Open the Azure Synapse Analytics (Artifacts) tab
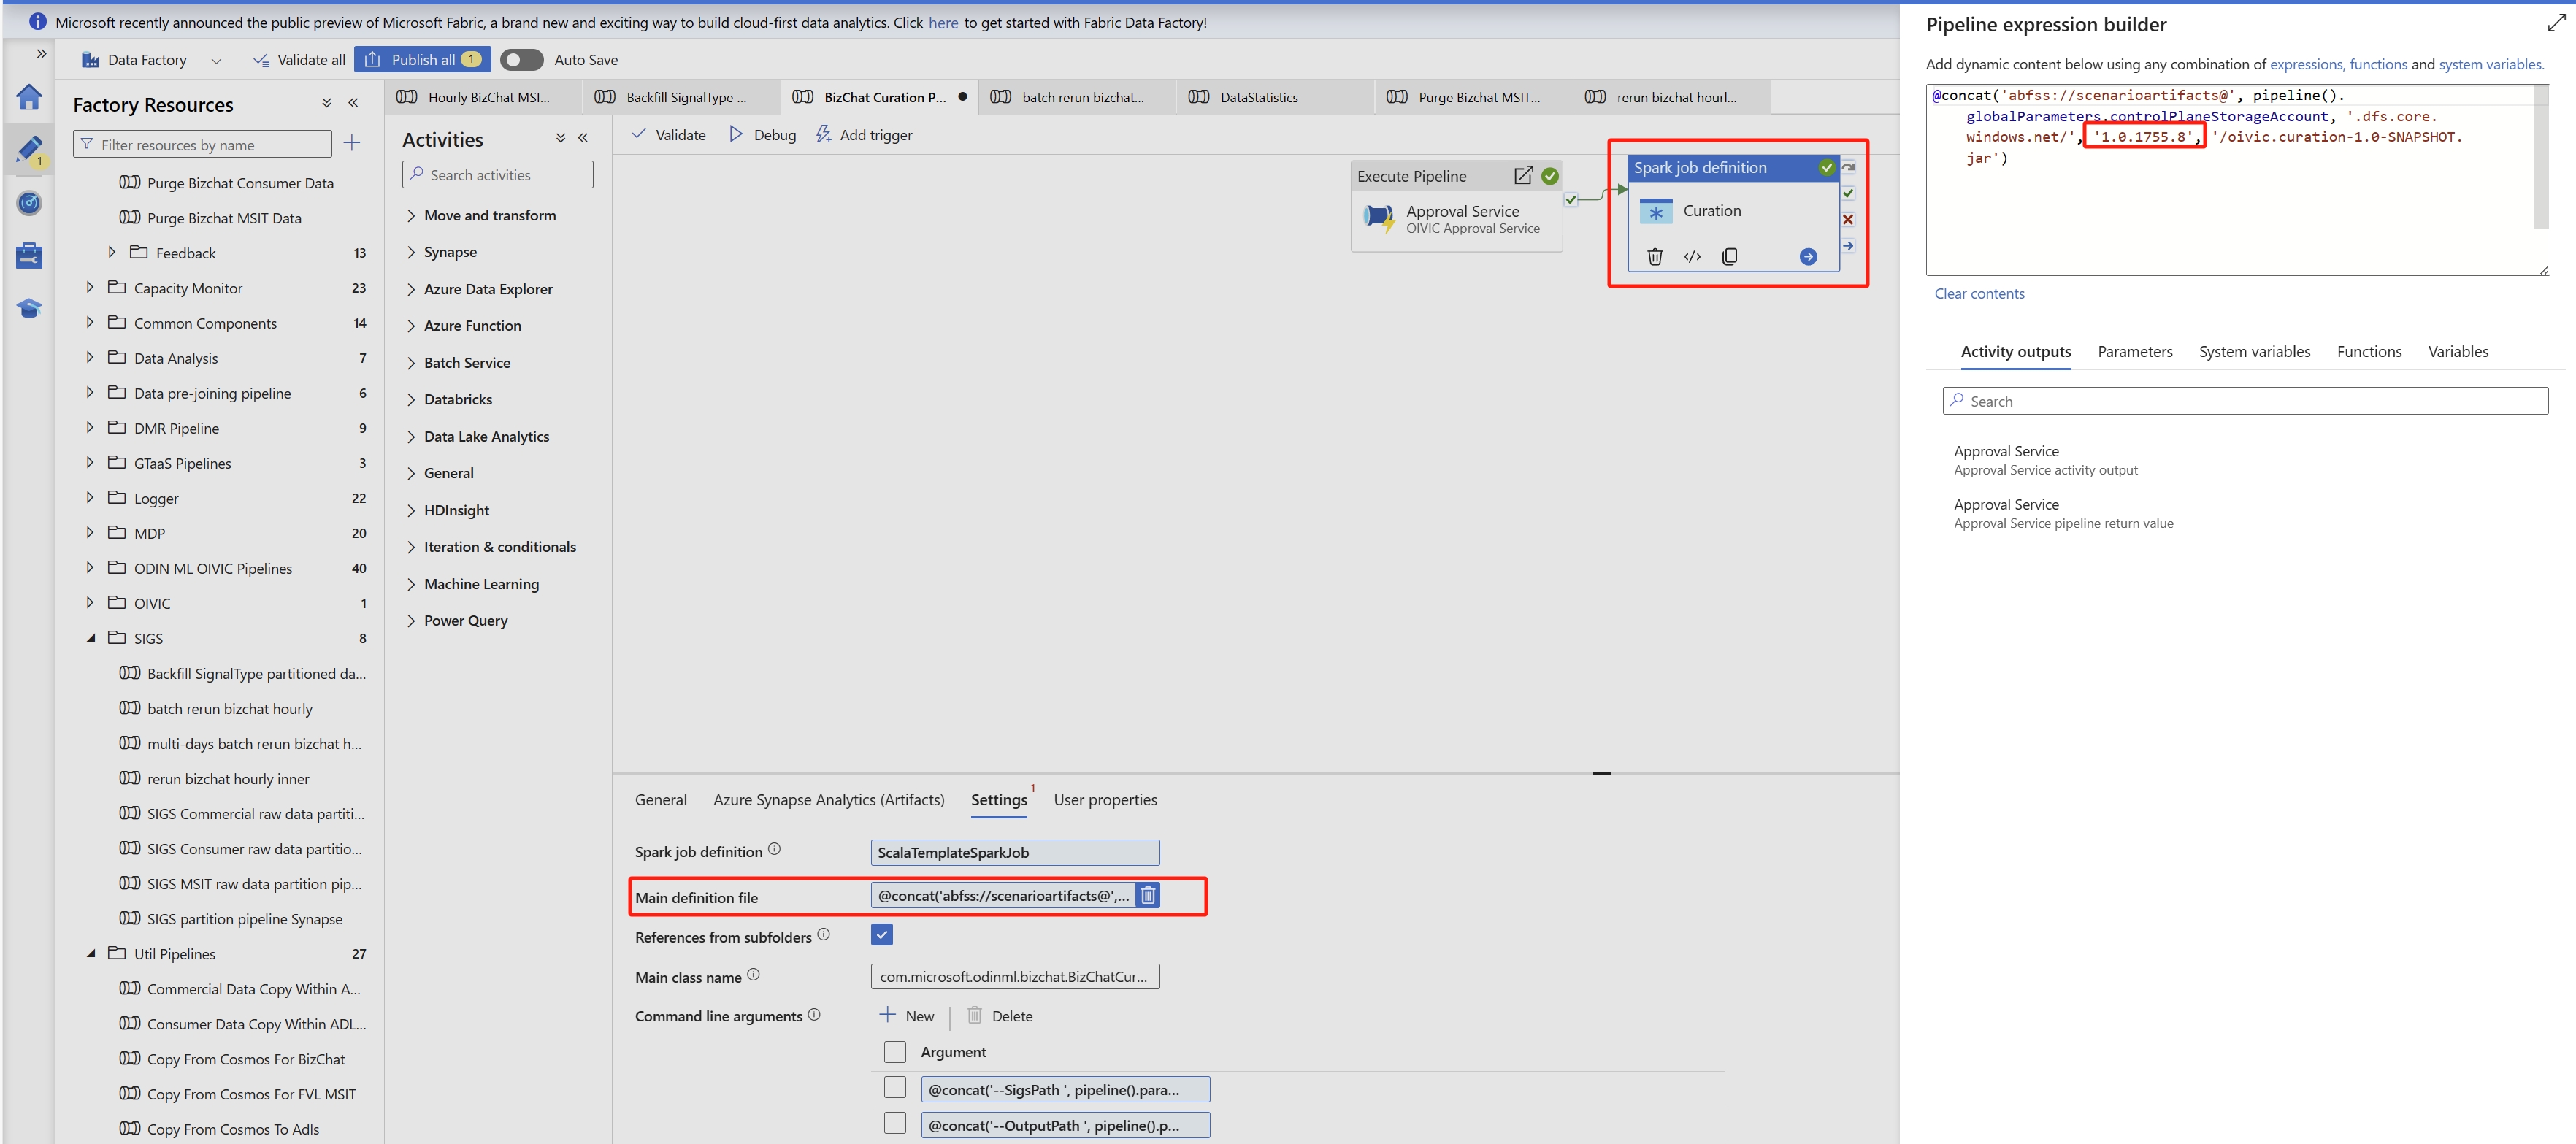This screenshot has width=2576, height=1144. click(828, 800)
